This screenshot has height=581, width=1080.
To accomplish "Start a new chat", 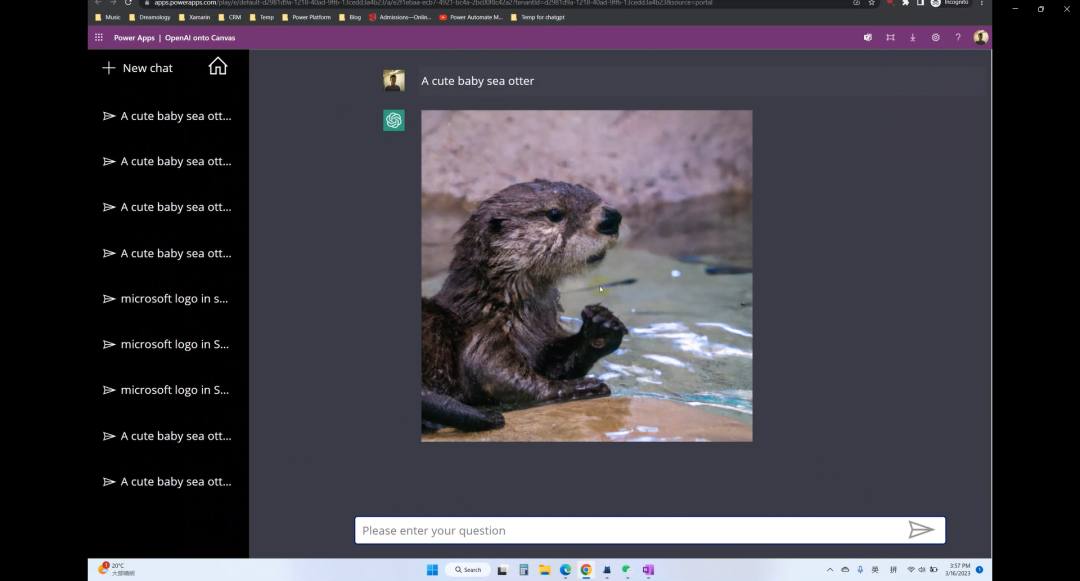I will click(x=137, y=67).
